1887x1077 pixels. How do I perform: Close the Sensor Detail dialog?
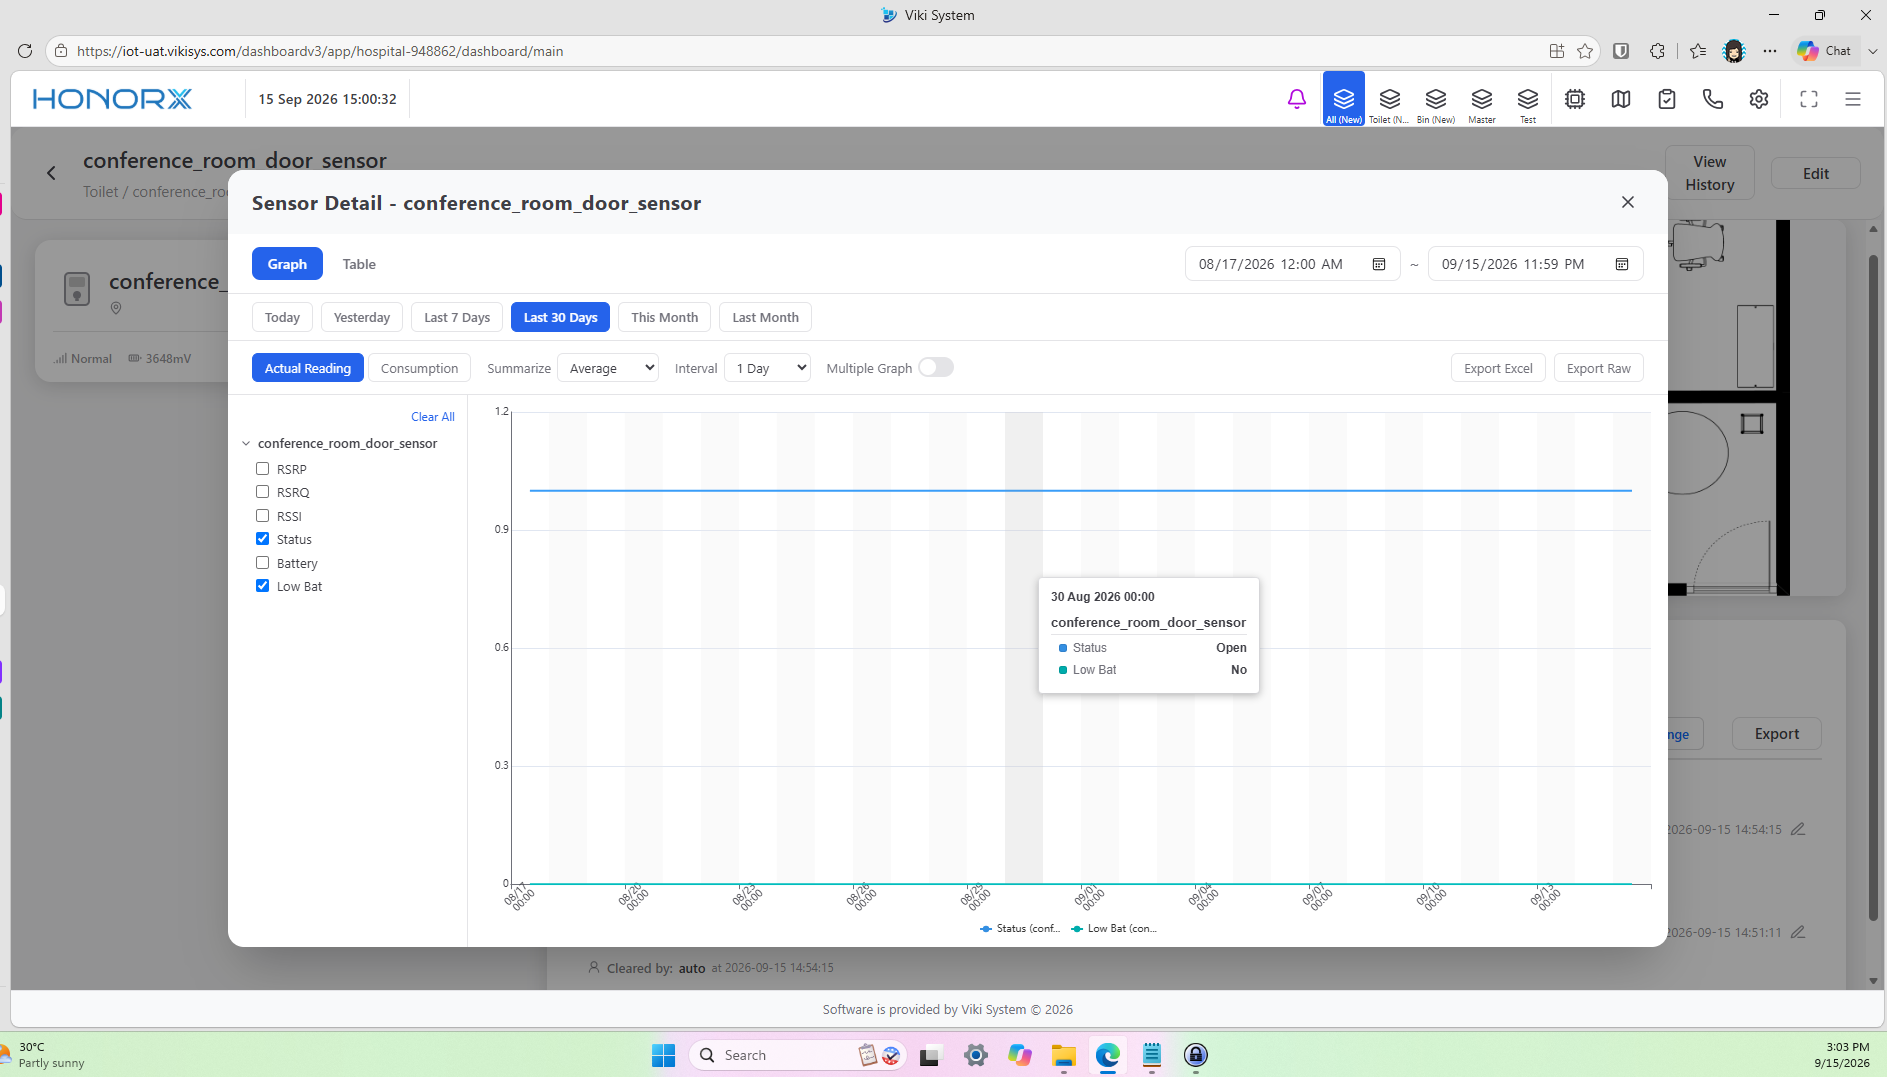(1628, 202)
